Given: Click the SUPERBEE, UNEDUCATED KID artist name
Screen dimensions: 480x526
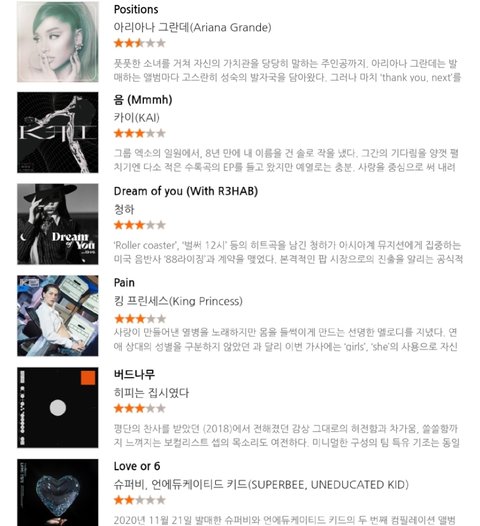Looking at the screenshot, I should (261, 485).
